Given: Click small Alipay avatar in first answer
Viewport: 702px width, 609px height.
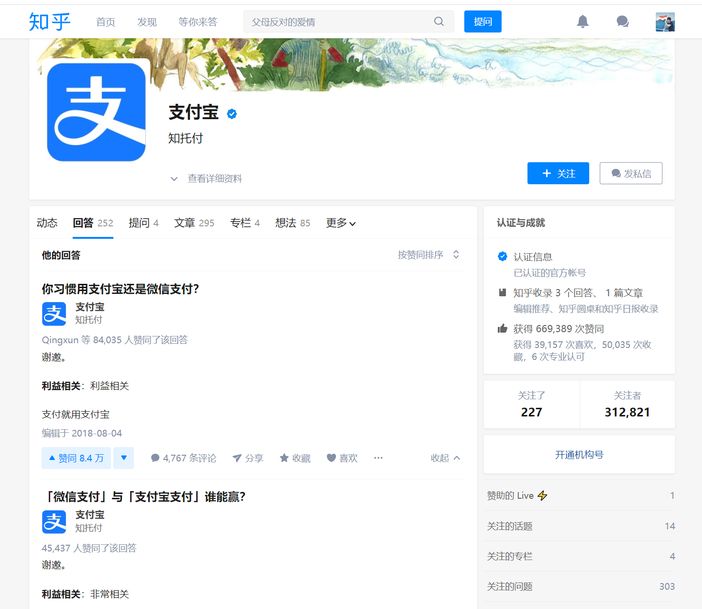Looking at the screenshot, I should pos(54,313).
